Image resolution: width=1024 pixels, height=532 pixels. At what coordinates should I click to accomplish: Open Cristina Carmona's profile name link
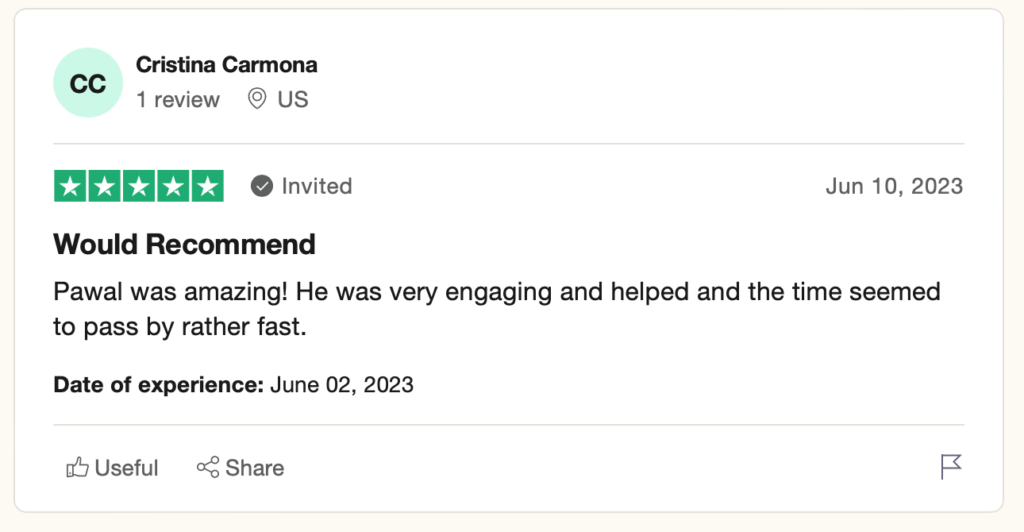226,65
